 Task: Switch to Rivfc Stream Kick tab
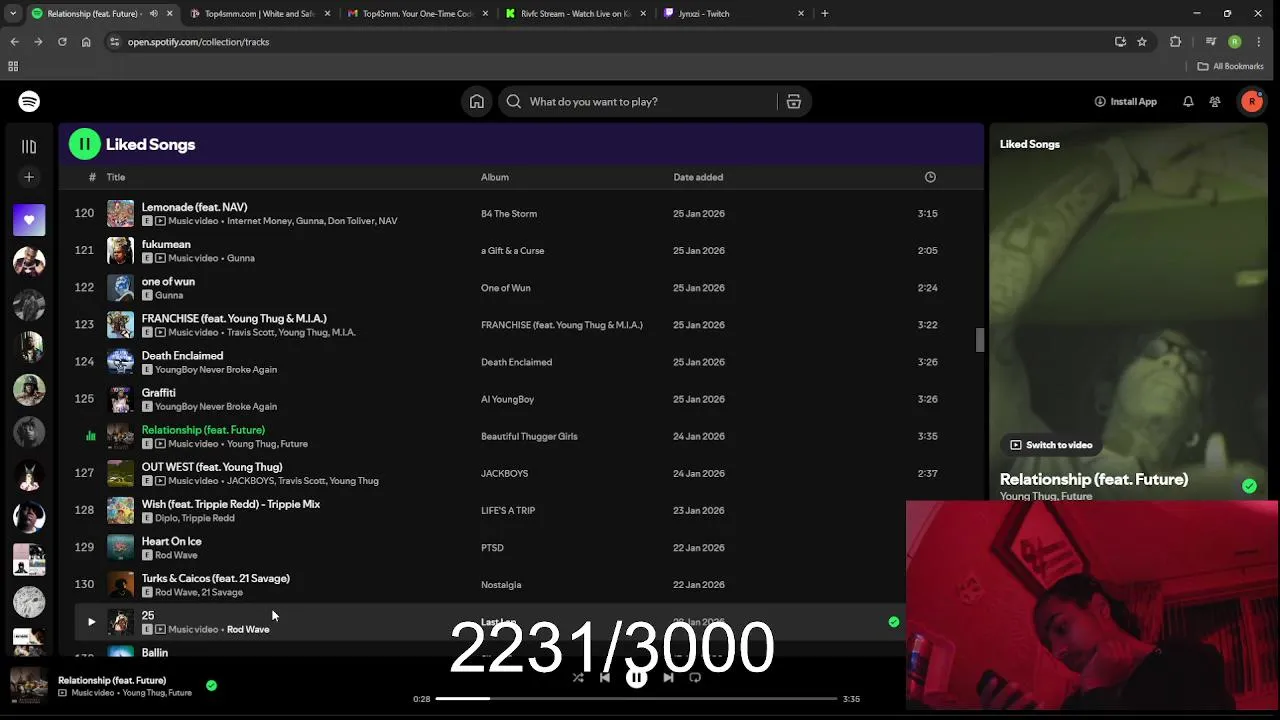tap(575, 14)
